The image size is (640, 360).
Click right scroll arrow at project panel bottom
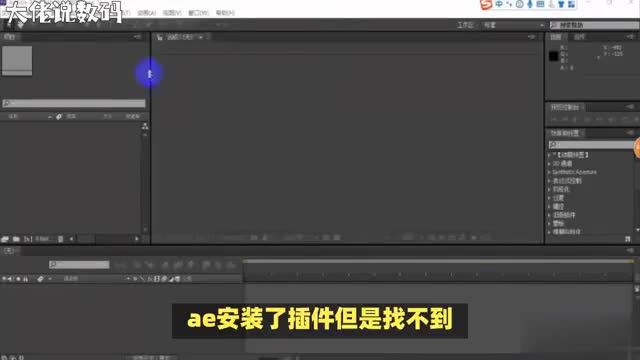pyautogui.click(x=137, y=239)
